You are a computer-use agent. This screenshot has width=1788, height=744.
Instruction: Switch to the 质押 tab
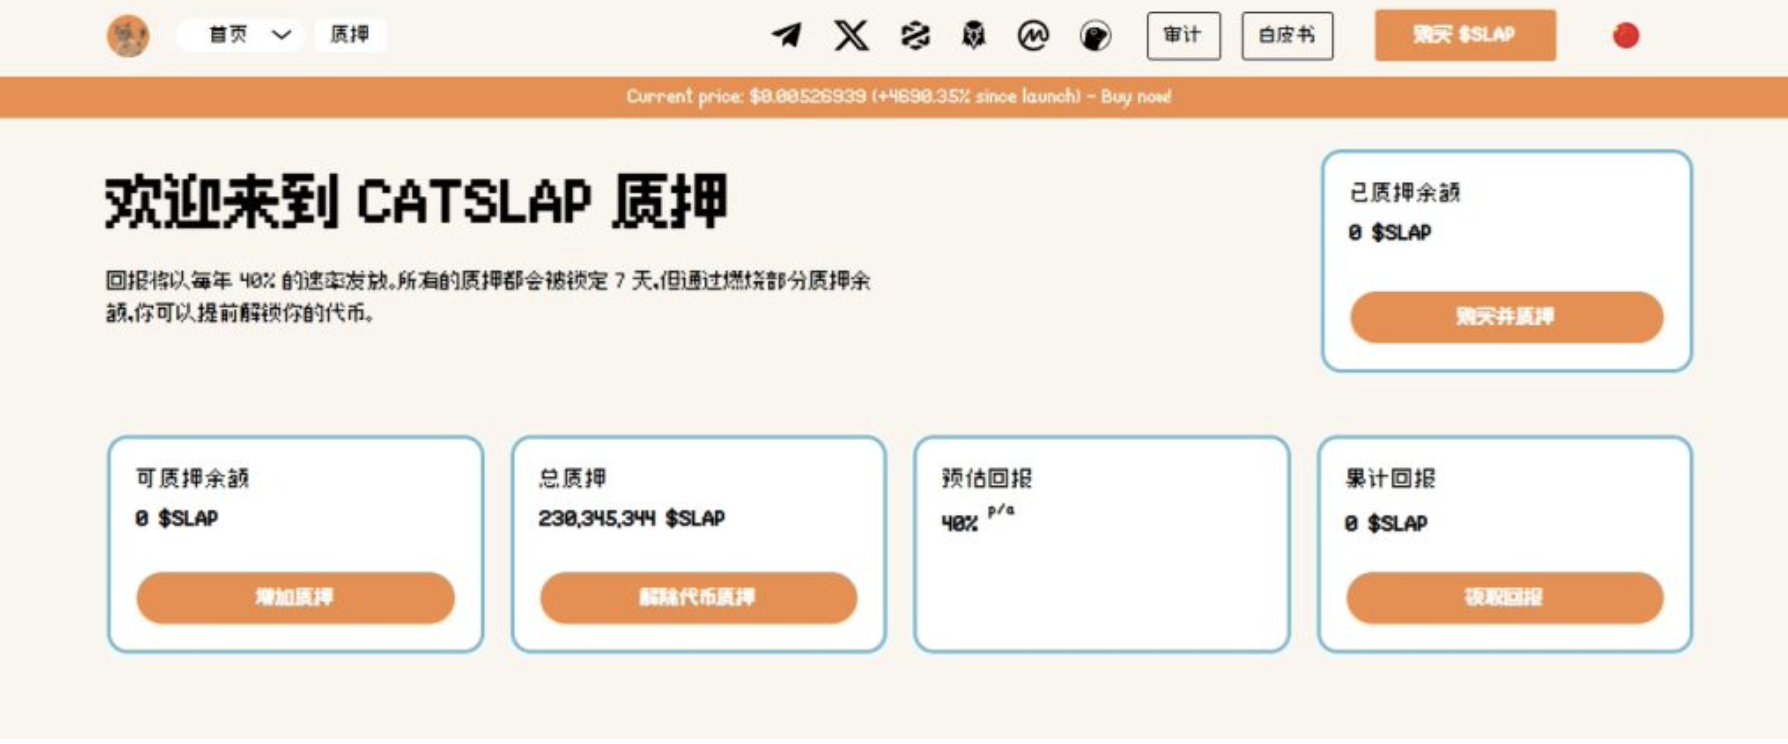349,35
